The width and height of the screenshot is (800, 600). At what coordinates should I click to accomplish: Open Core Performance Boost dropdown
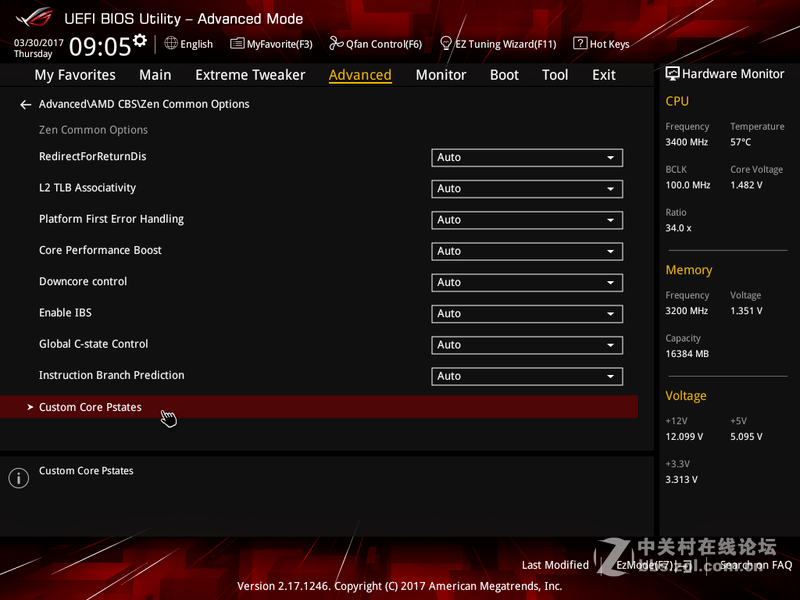[527, 251]
